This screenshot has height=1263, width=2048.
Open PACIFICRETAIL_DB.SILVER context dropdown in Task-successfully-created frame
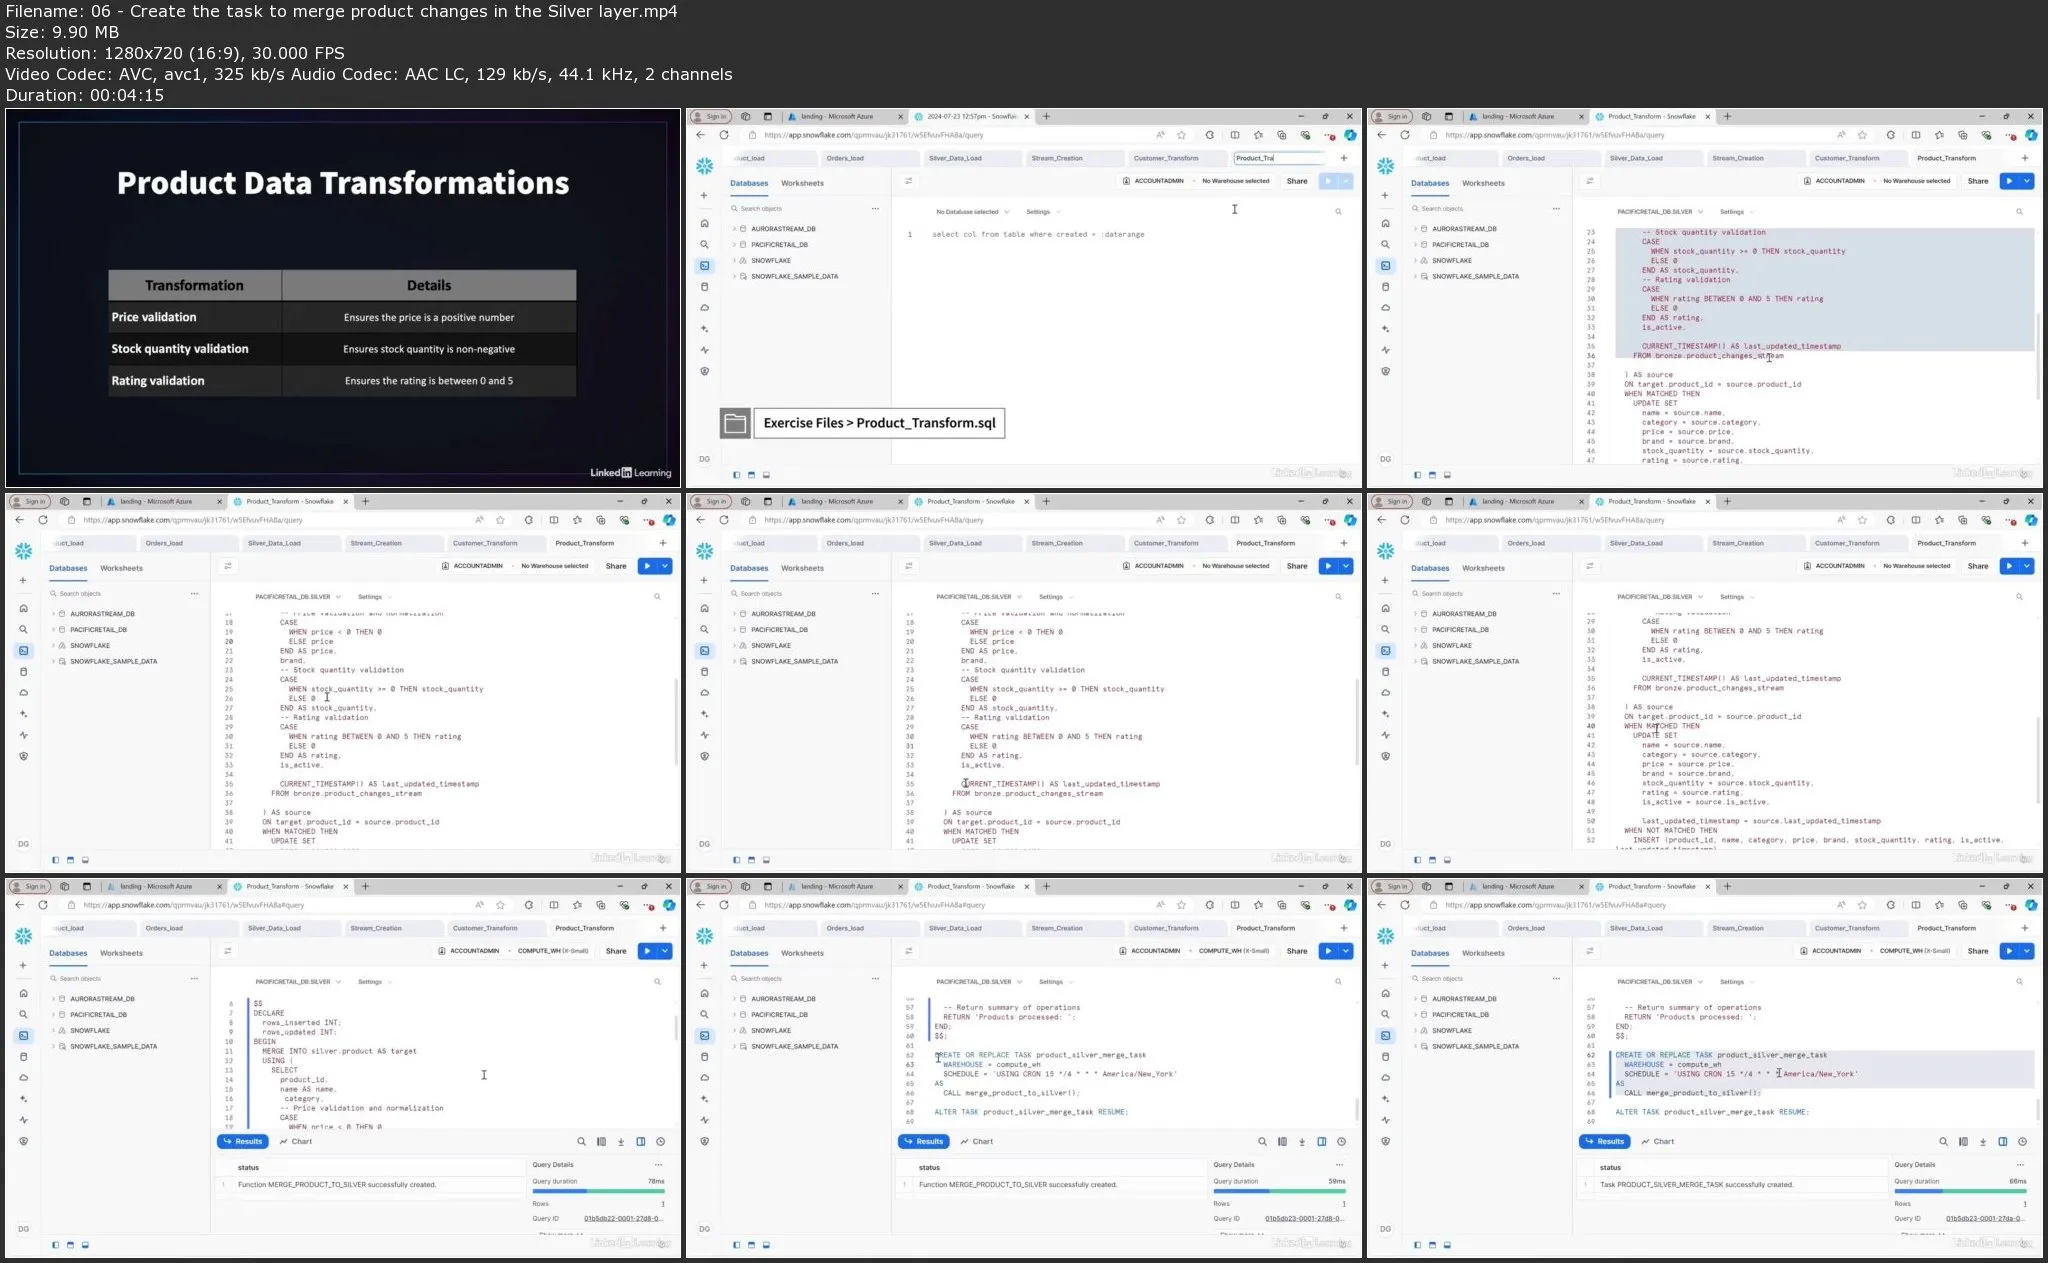1660,982
